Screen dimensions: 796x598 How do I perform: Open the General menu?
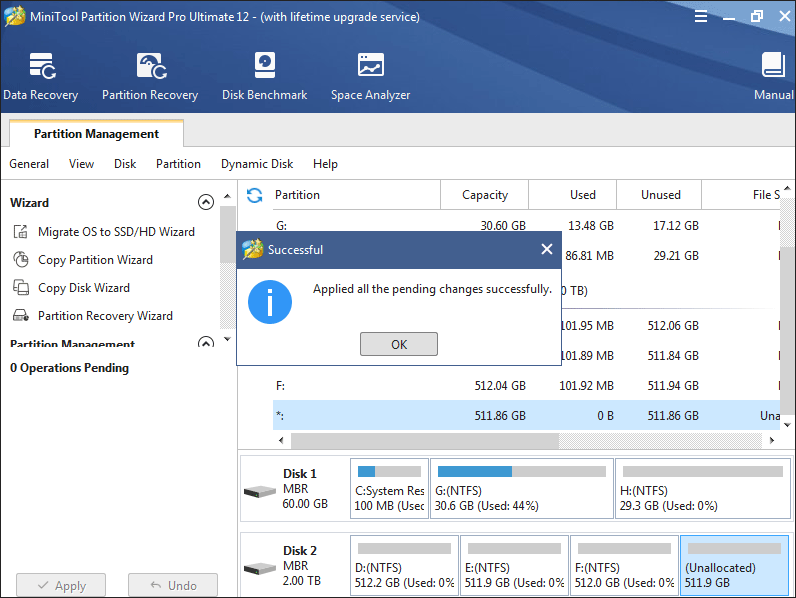[29, 164]
